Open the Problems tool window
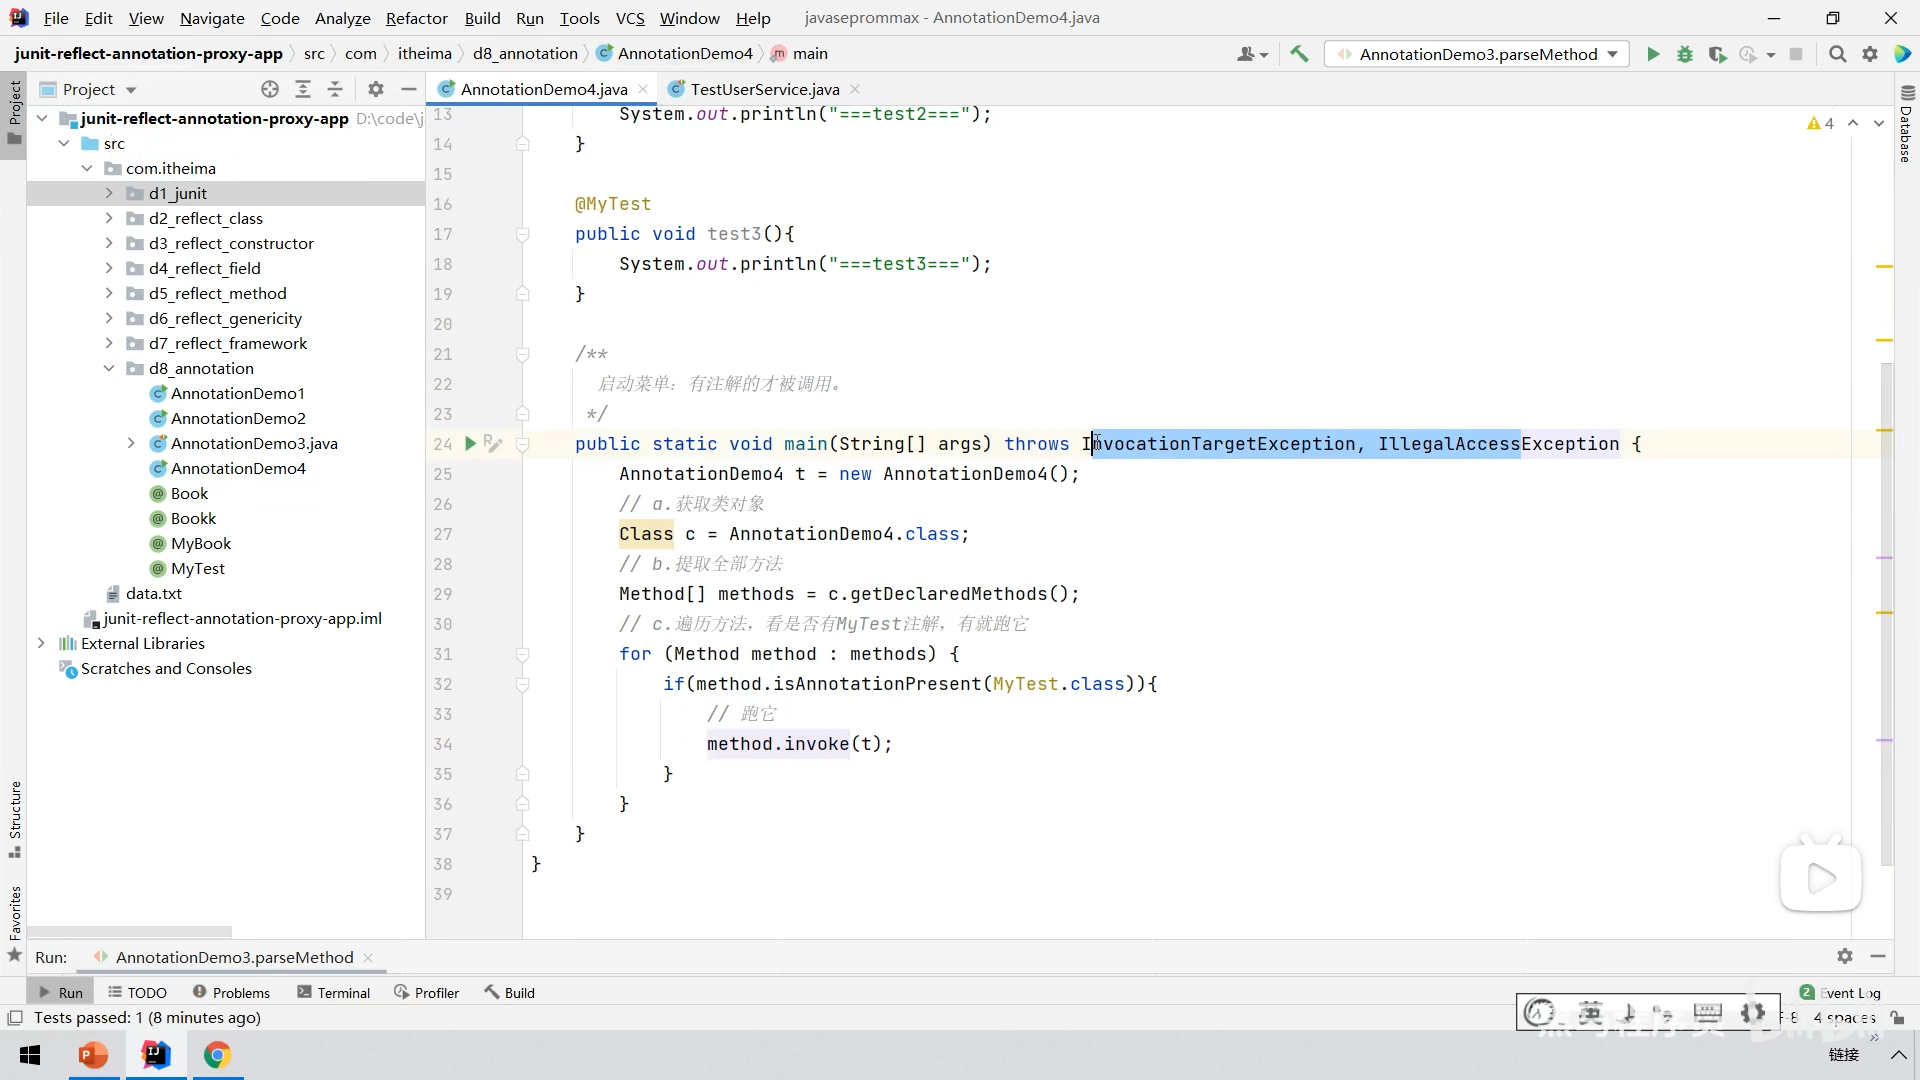 [x=231, y=992]
